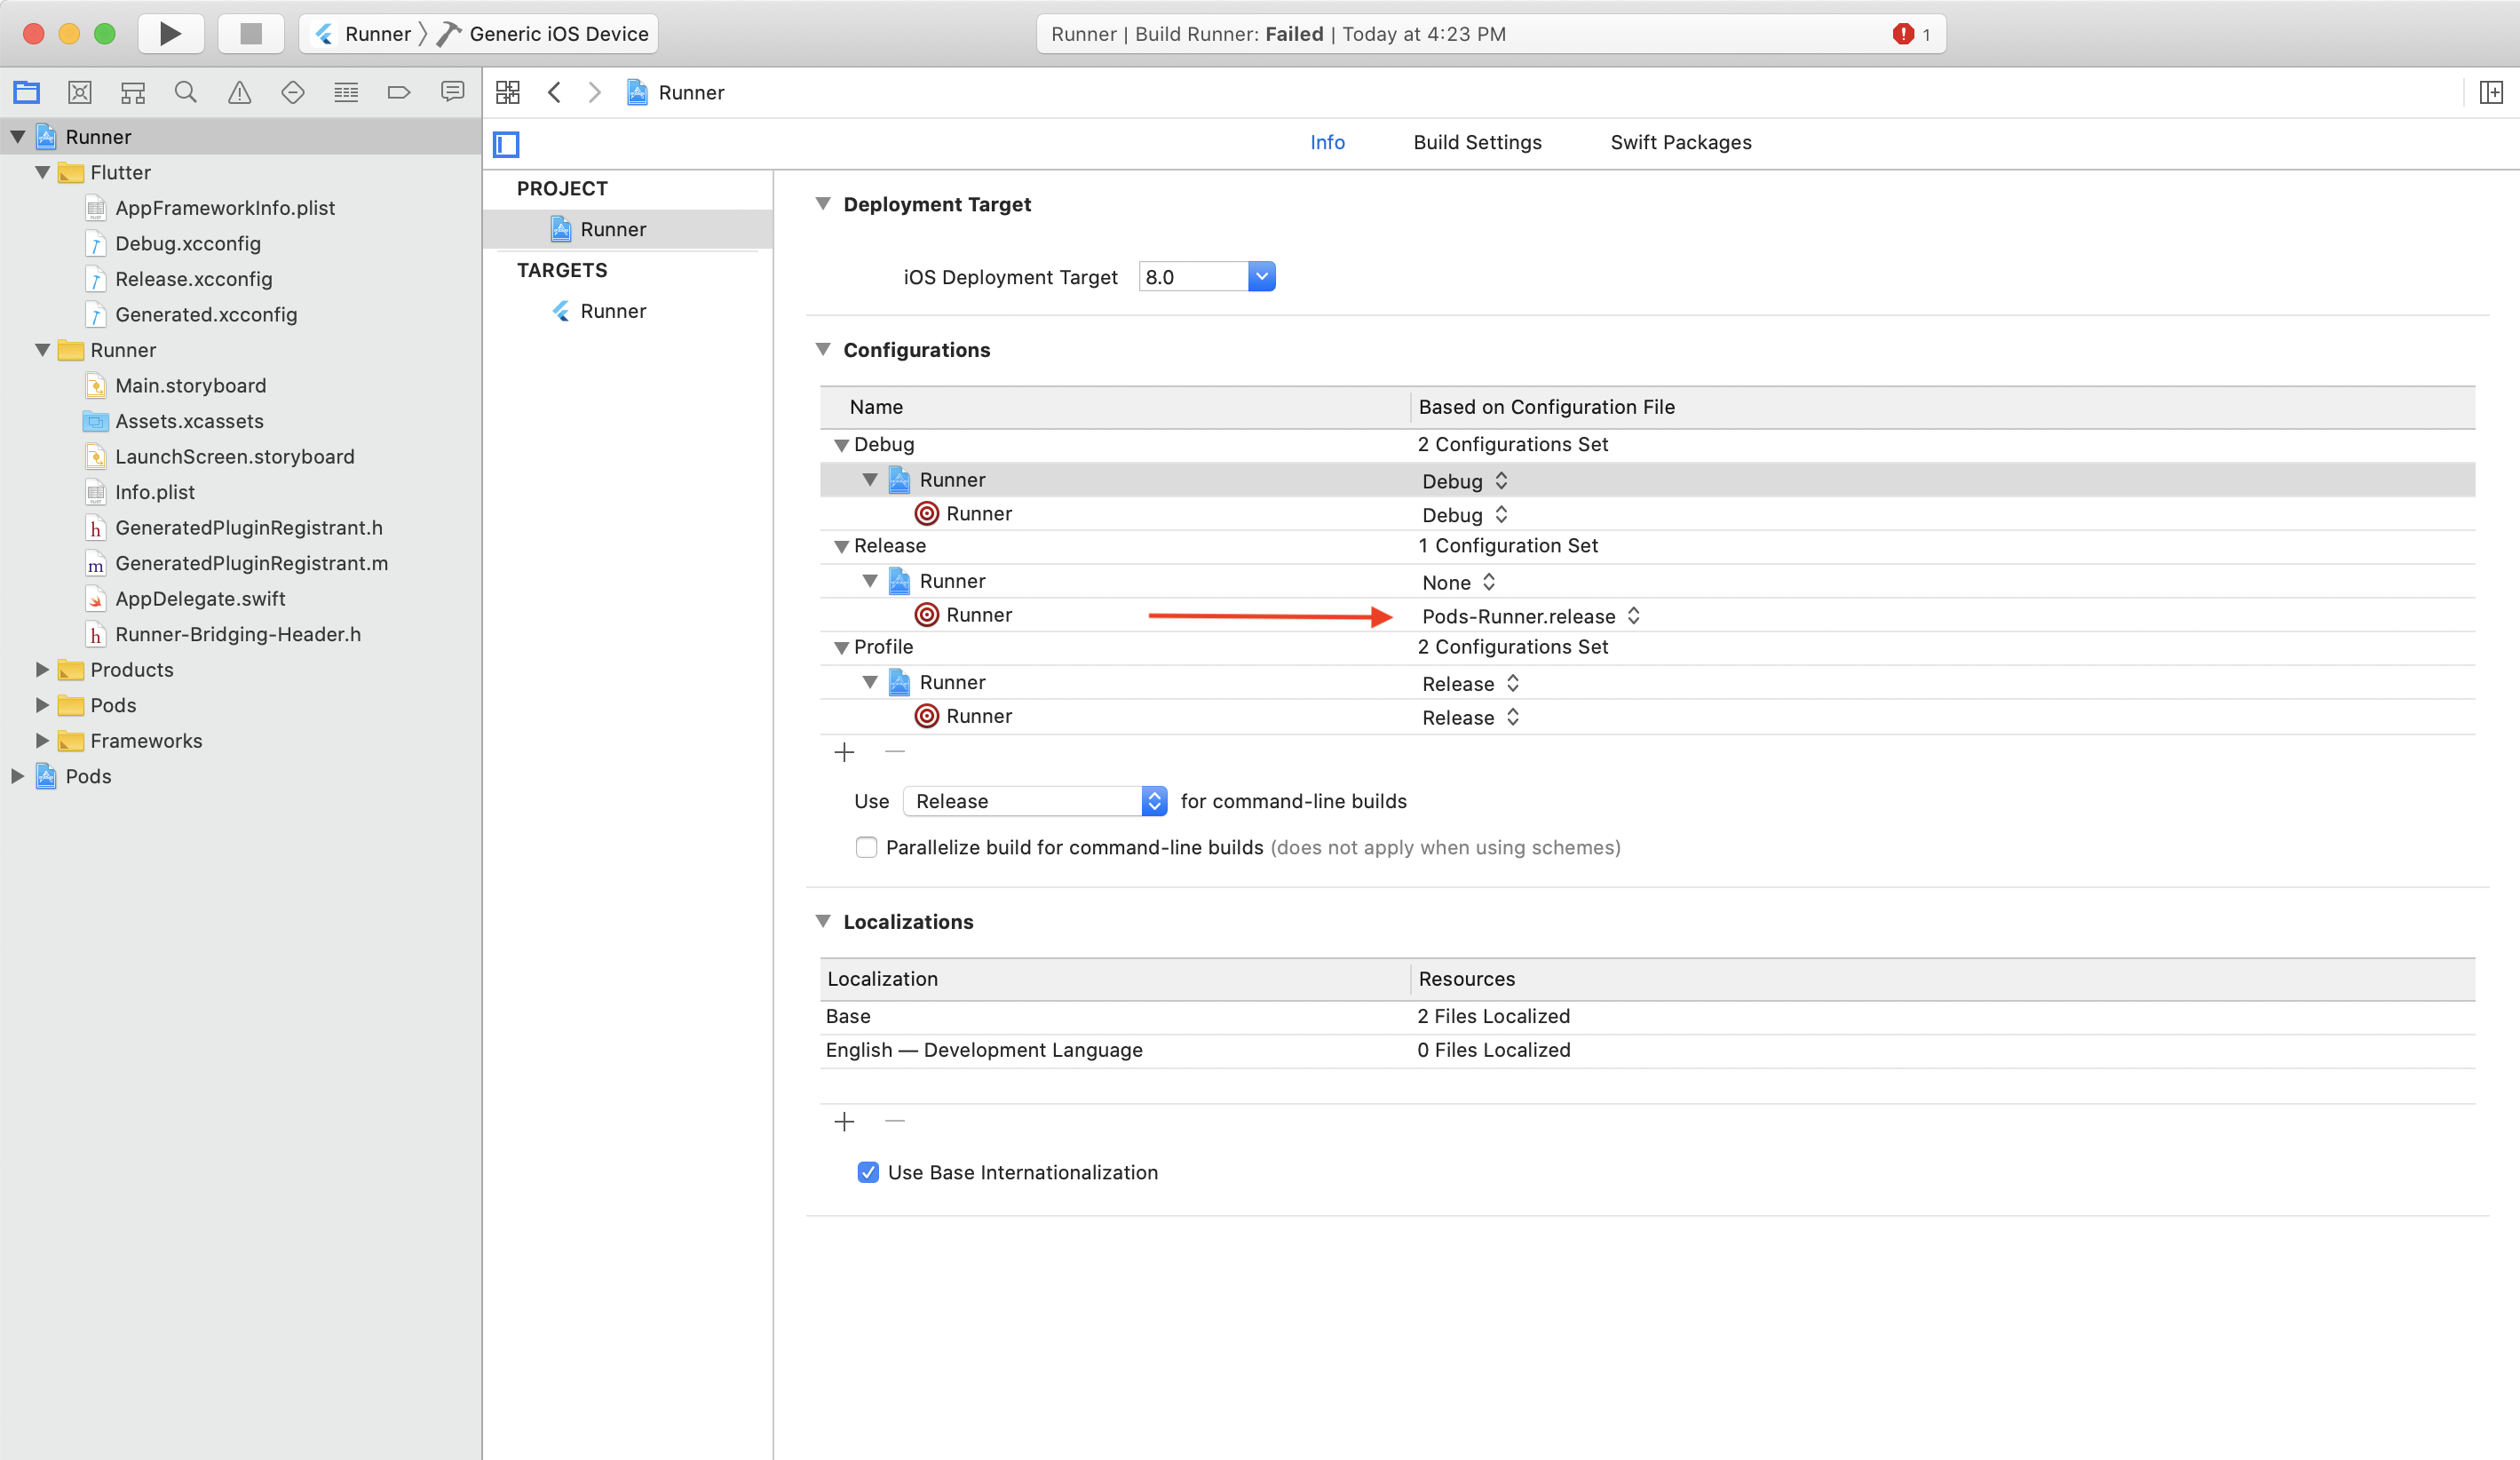The height and width of the screenshot is (1460, 2520).
Task: Change Profile target Runner Release popup
Action: point(1471,717)
